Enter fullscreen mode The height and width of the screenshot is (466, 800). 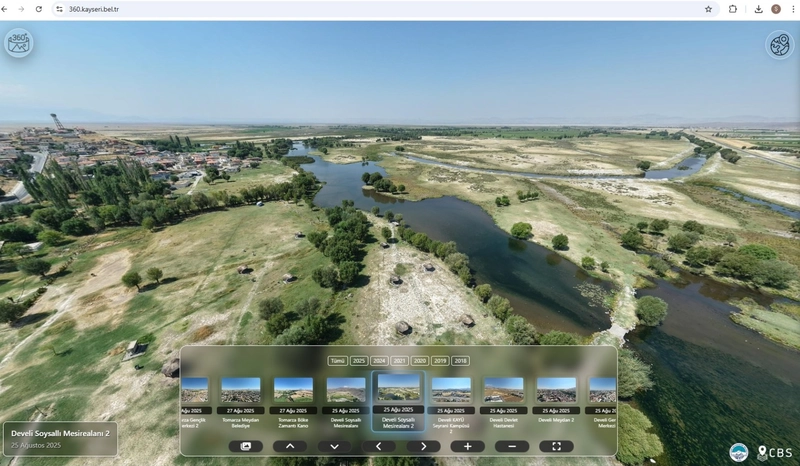pos(556,446)
